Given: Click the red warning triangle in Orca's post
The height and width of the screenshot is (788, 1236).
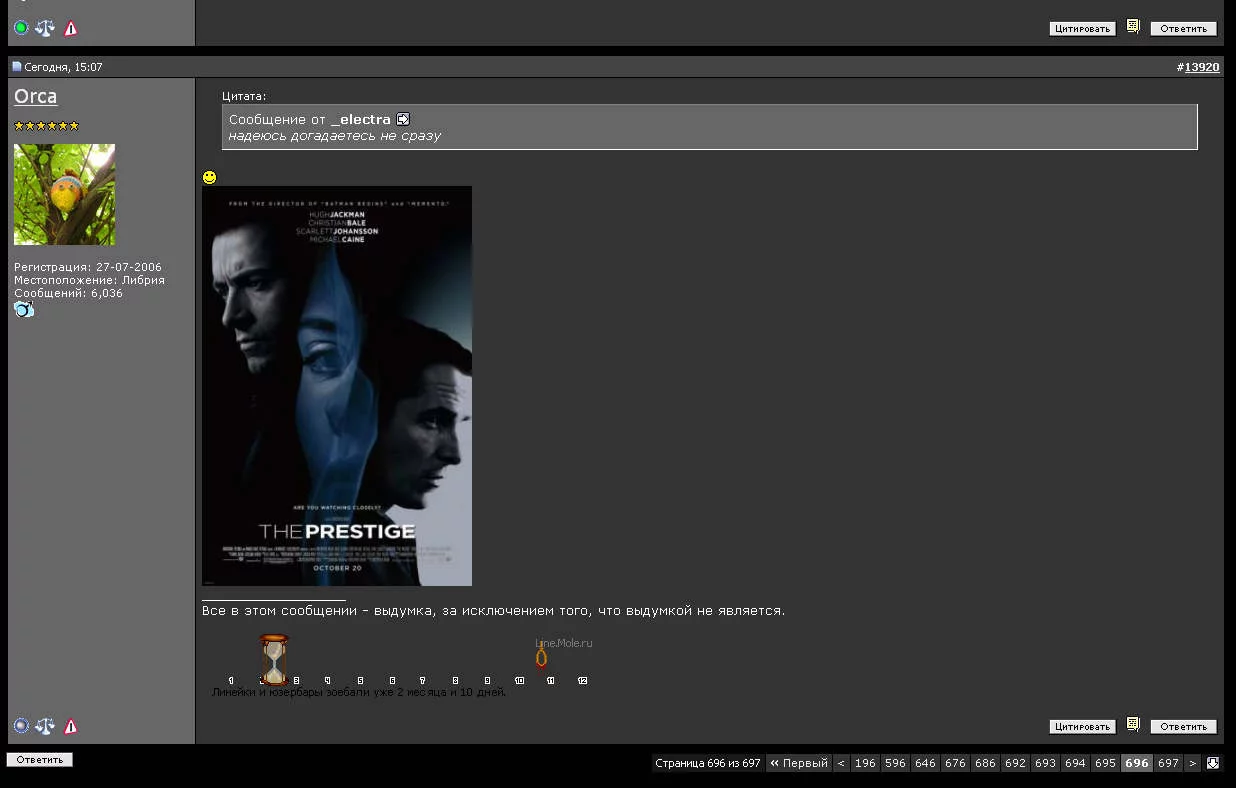Looking at the screenshot, I should pos(71,726).
